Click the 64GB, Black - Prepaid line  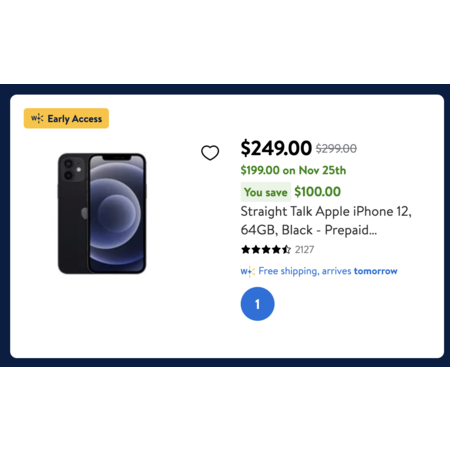tap(309, 230)
